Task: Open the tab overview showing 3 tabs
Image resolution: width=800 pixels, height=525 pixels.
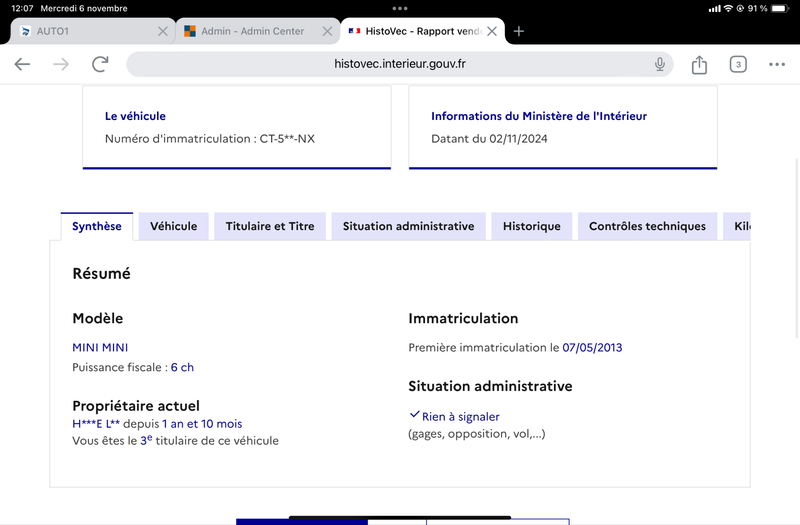Action: pos(738,64)
